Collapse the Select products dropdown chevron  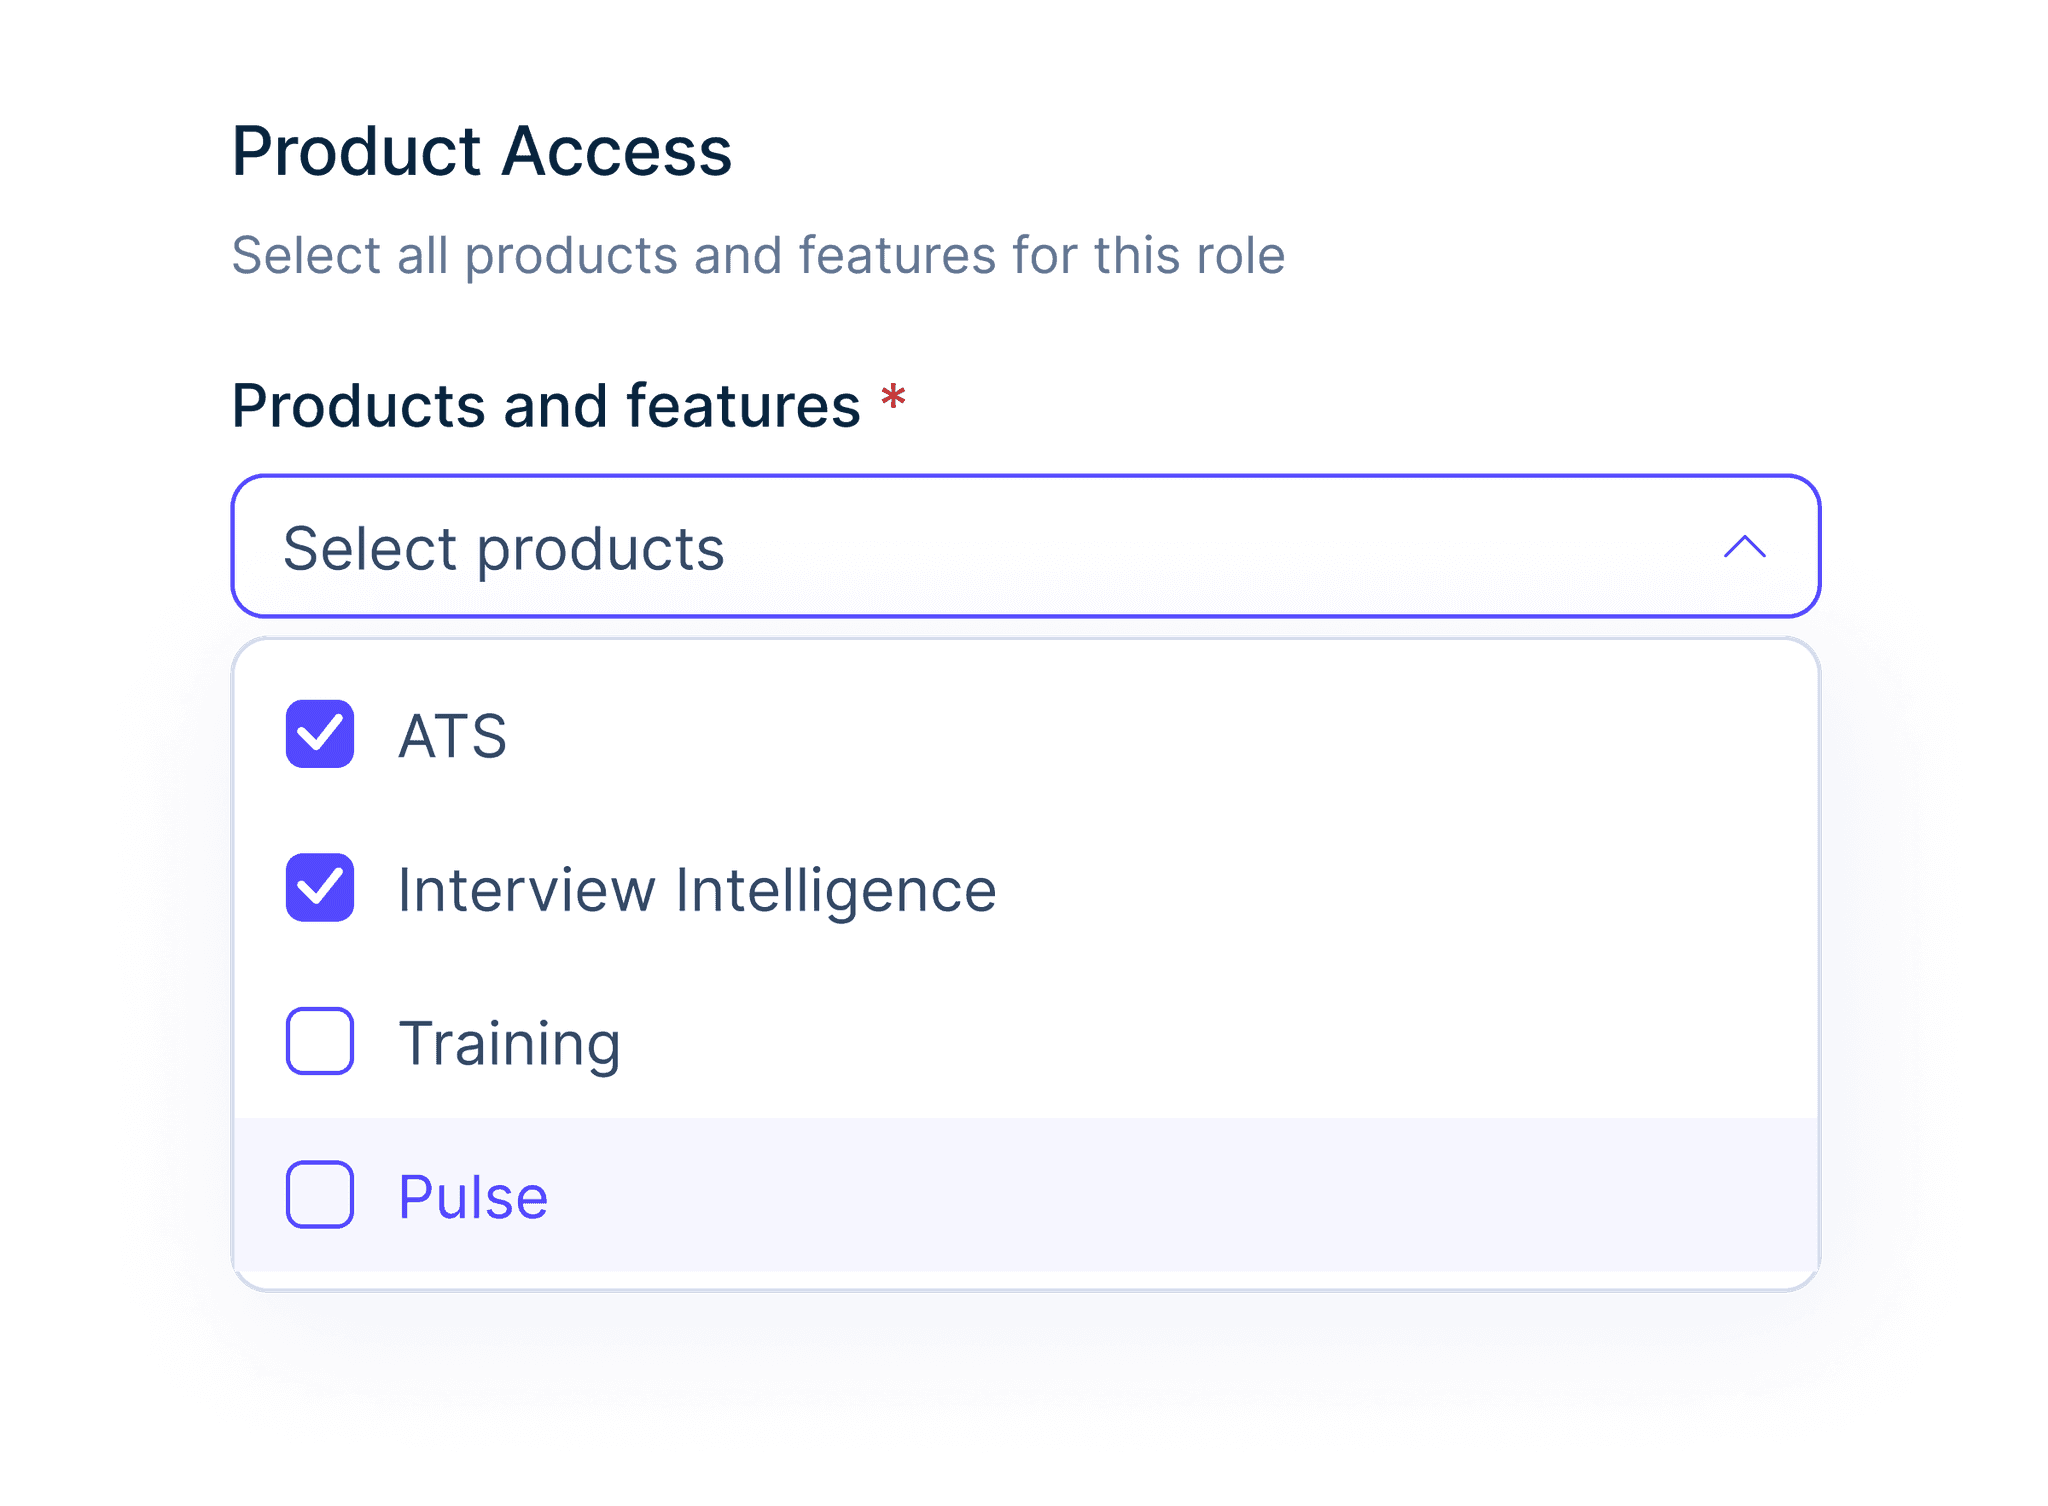tap(1745, 547)
